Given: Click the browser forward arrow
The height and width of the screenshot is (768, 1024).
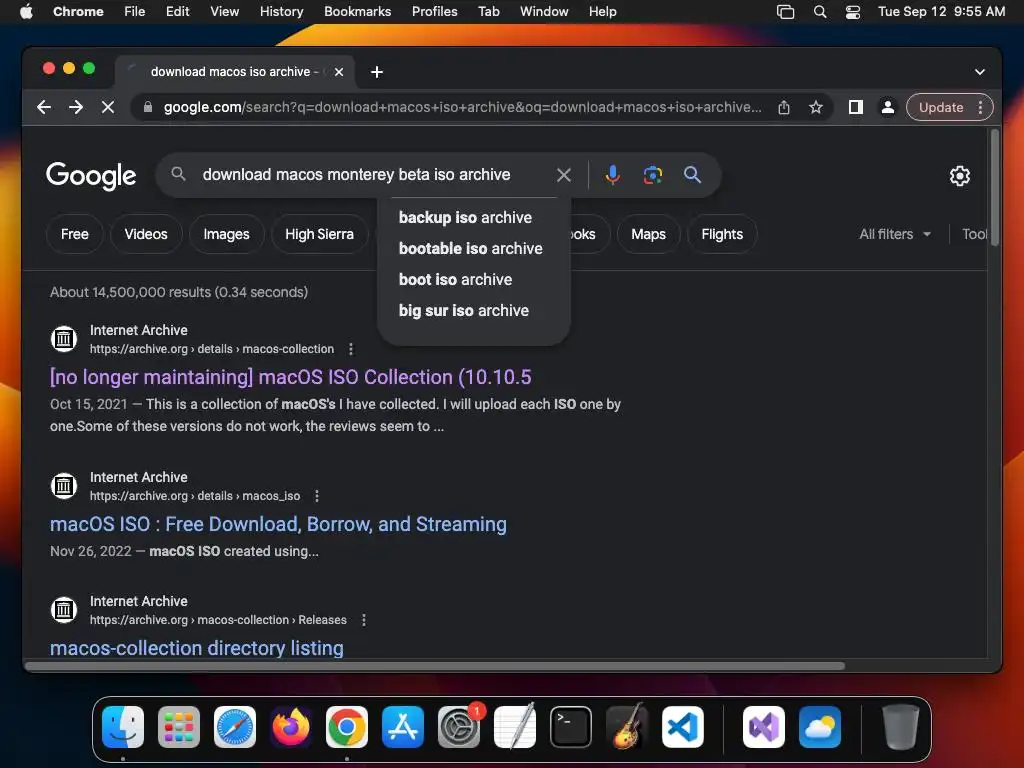Looking at the screenshot, I should point(76,107).
